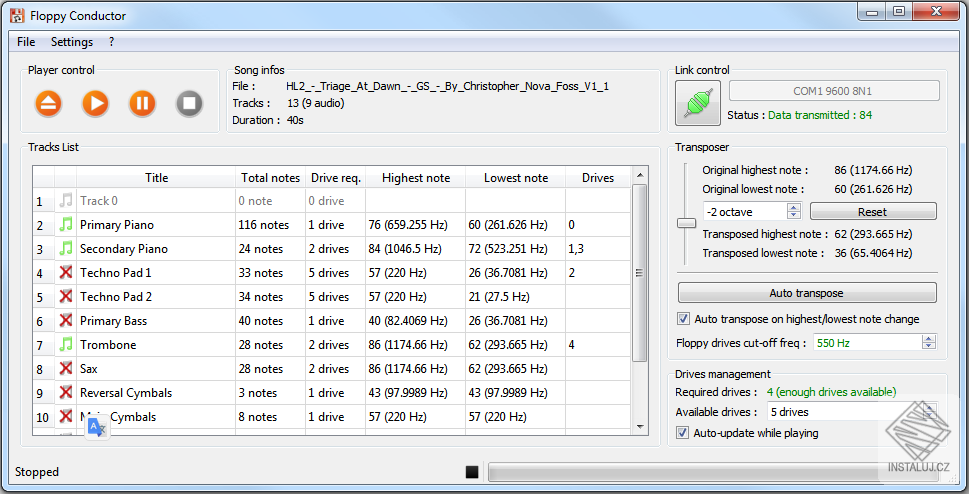This screenshot has width=969, height=494.
Task: Open the File menu
Action: click(26, 41)
